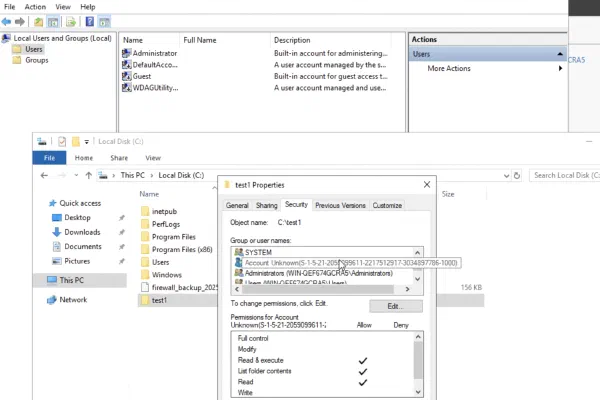Close the test1 Properties dialog
Image resolution: width=600 pixels, height=400 pixels.
coord(427,185)
